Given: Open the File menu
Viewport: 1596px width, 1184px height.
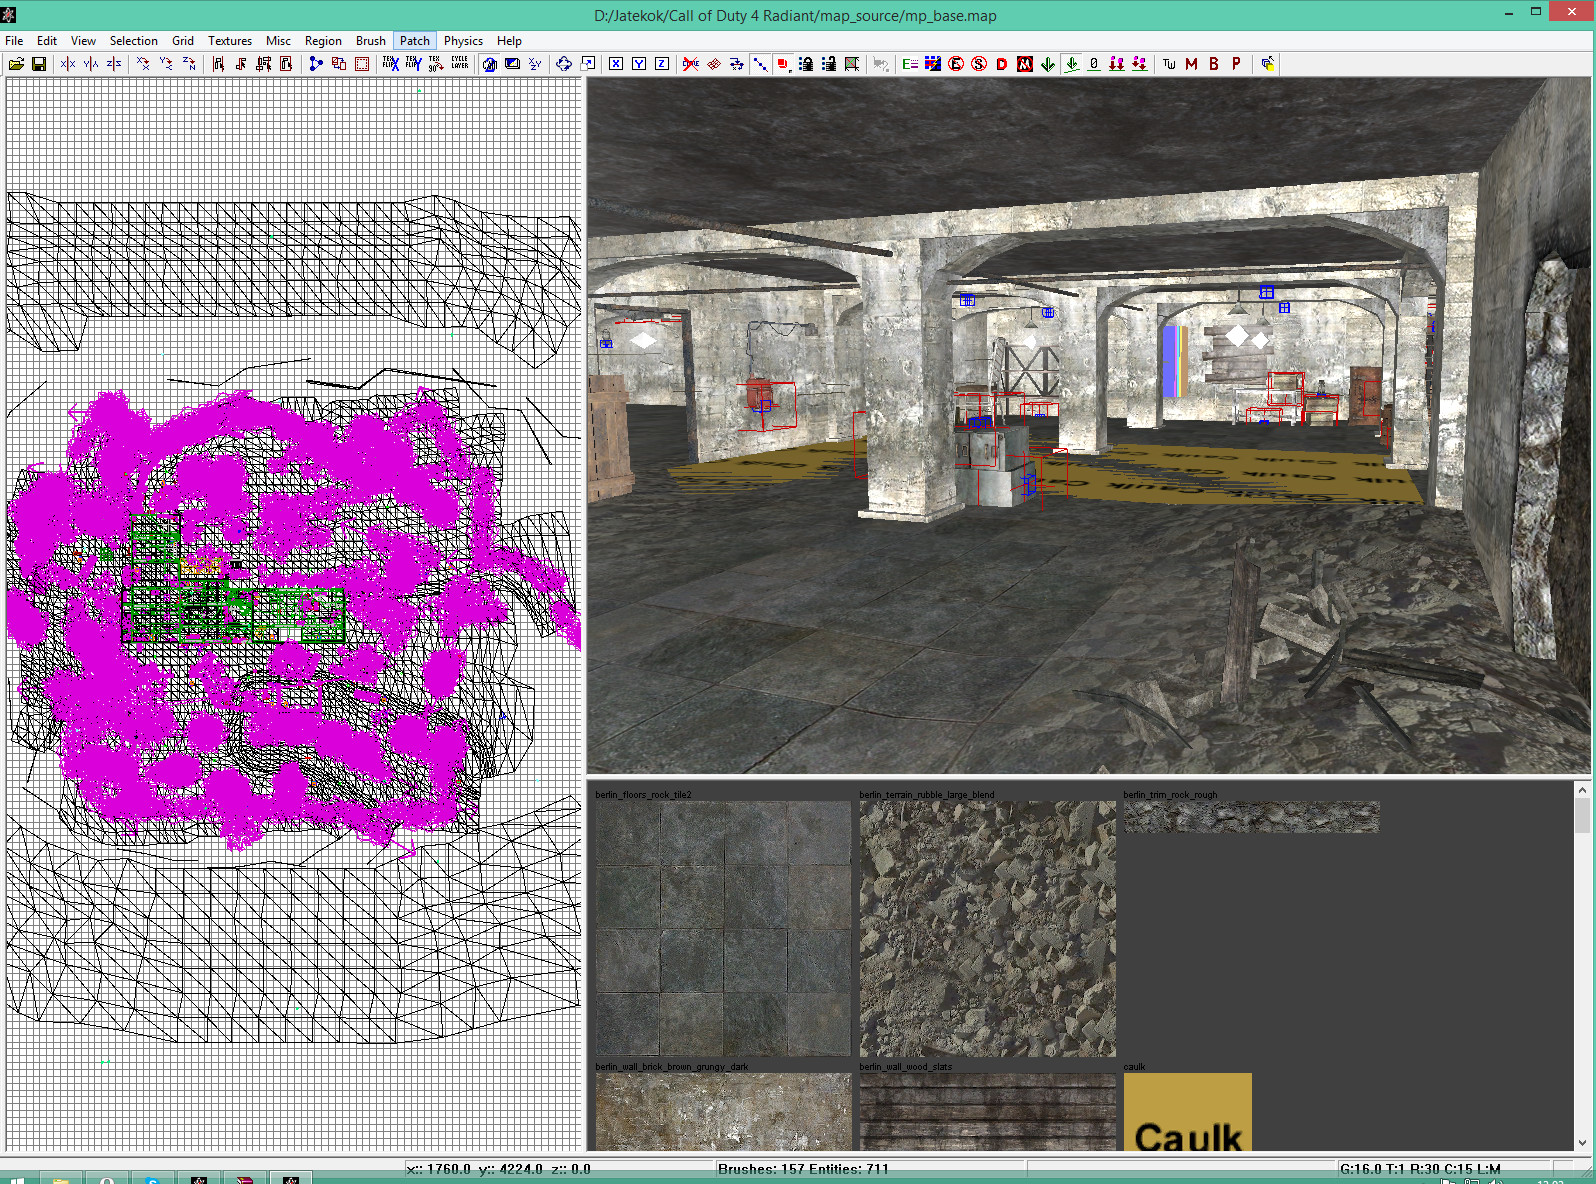Looking at the screenshot, I should pyautogui.click(x=14, y=41).
